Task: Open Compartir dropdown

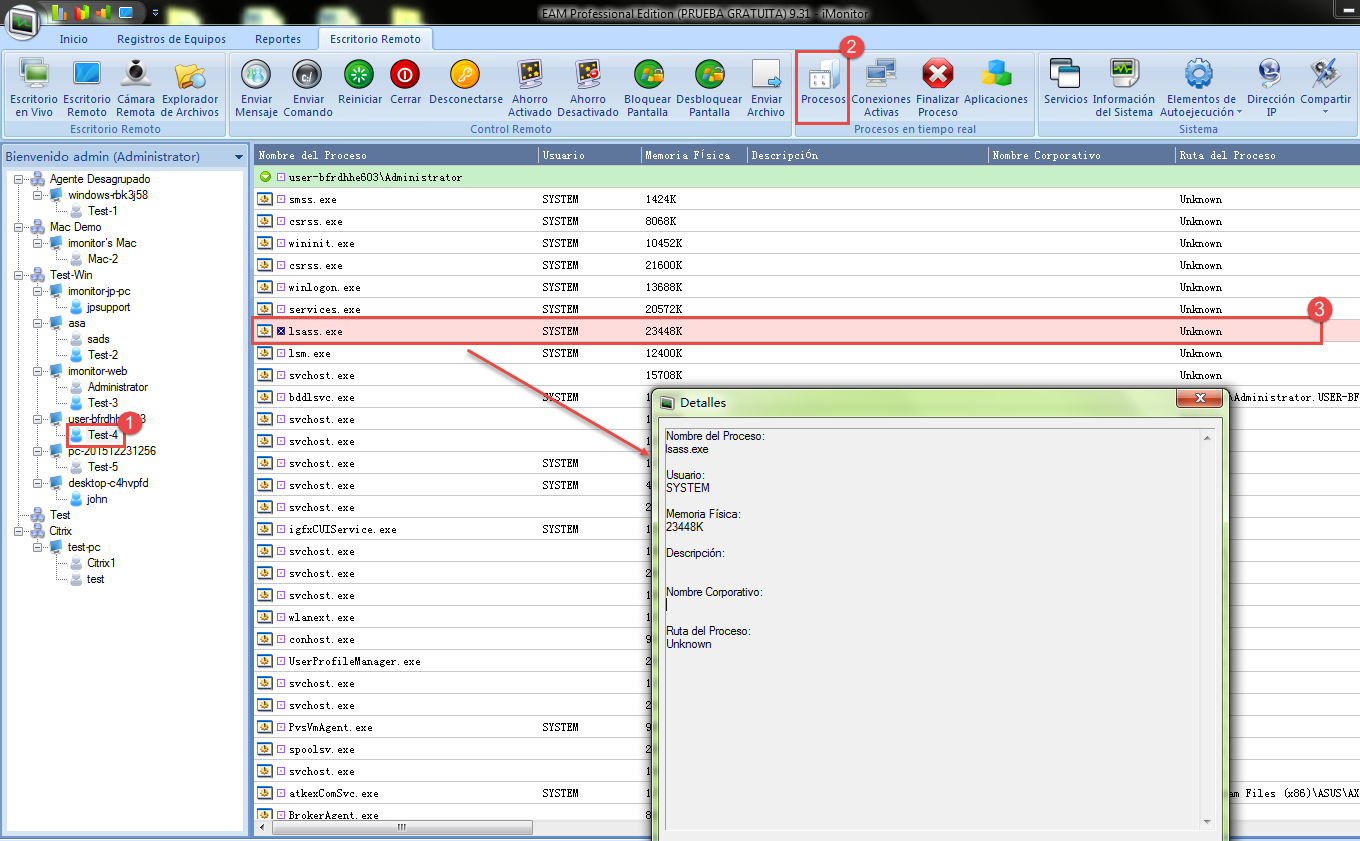Action: pos(1326,89)
